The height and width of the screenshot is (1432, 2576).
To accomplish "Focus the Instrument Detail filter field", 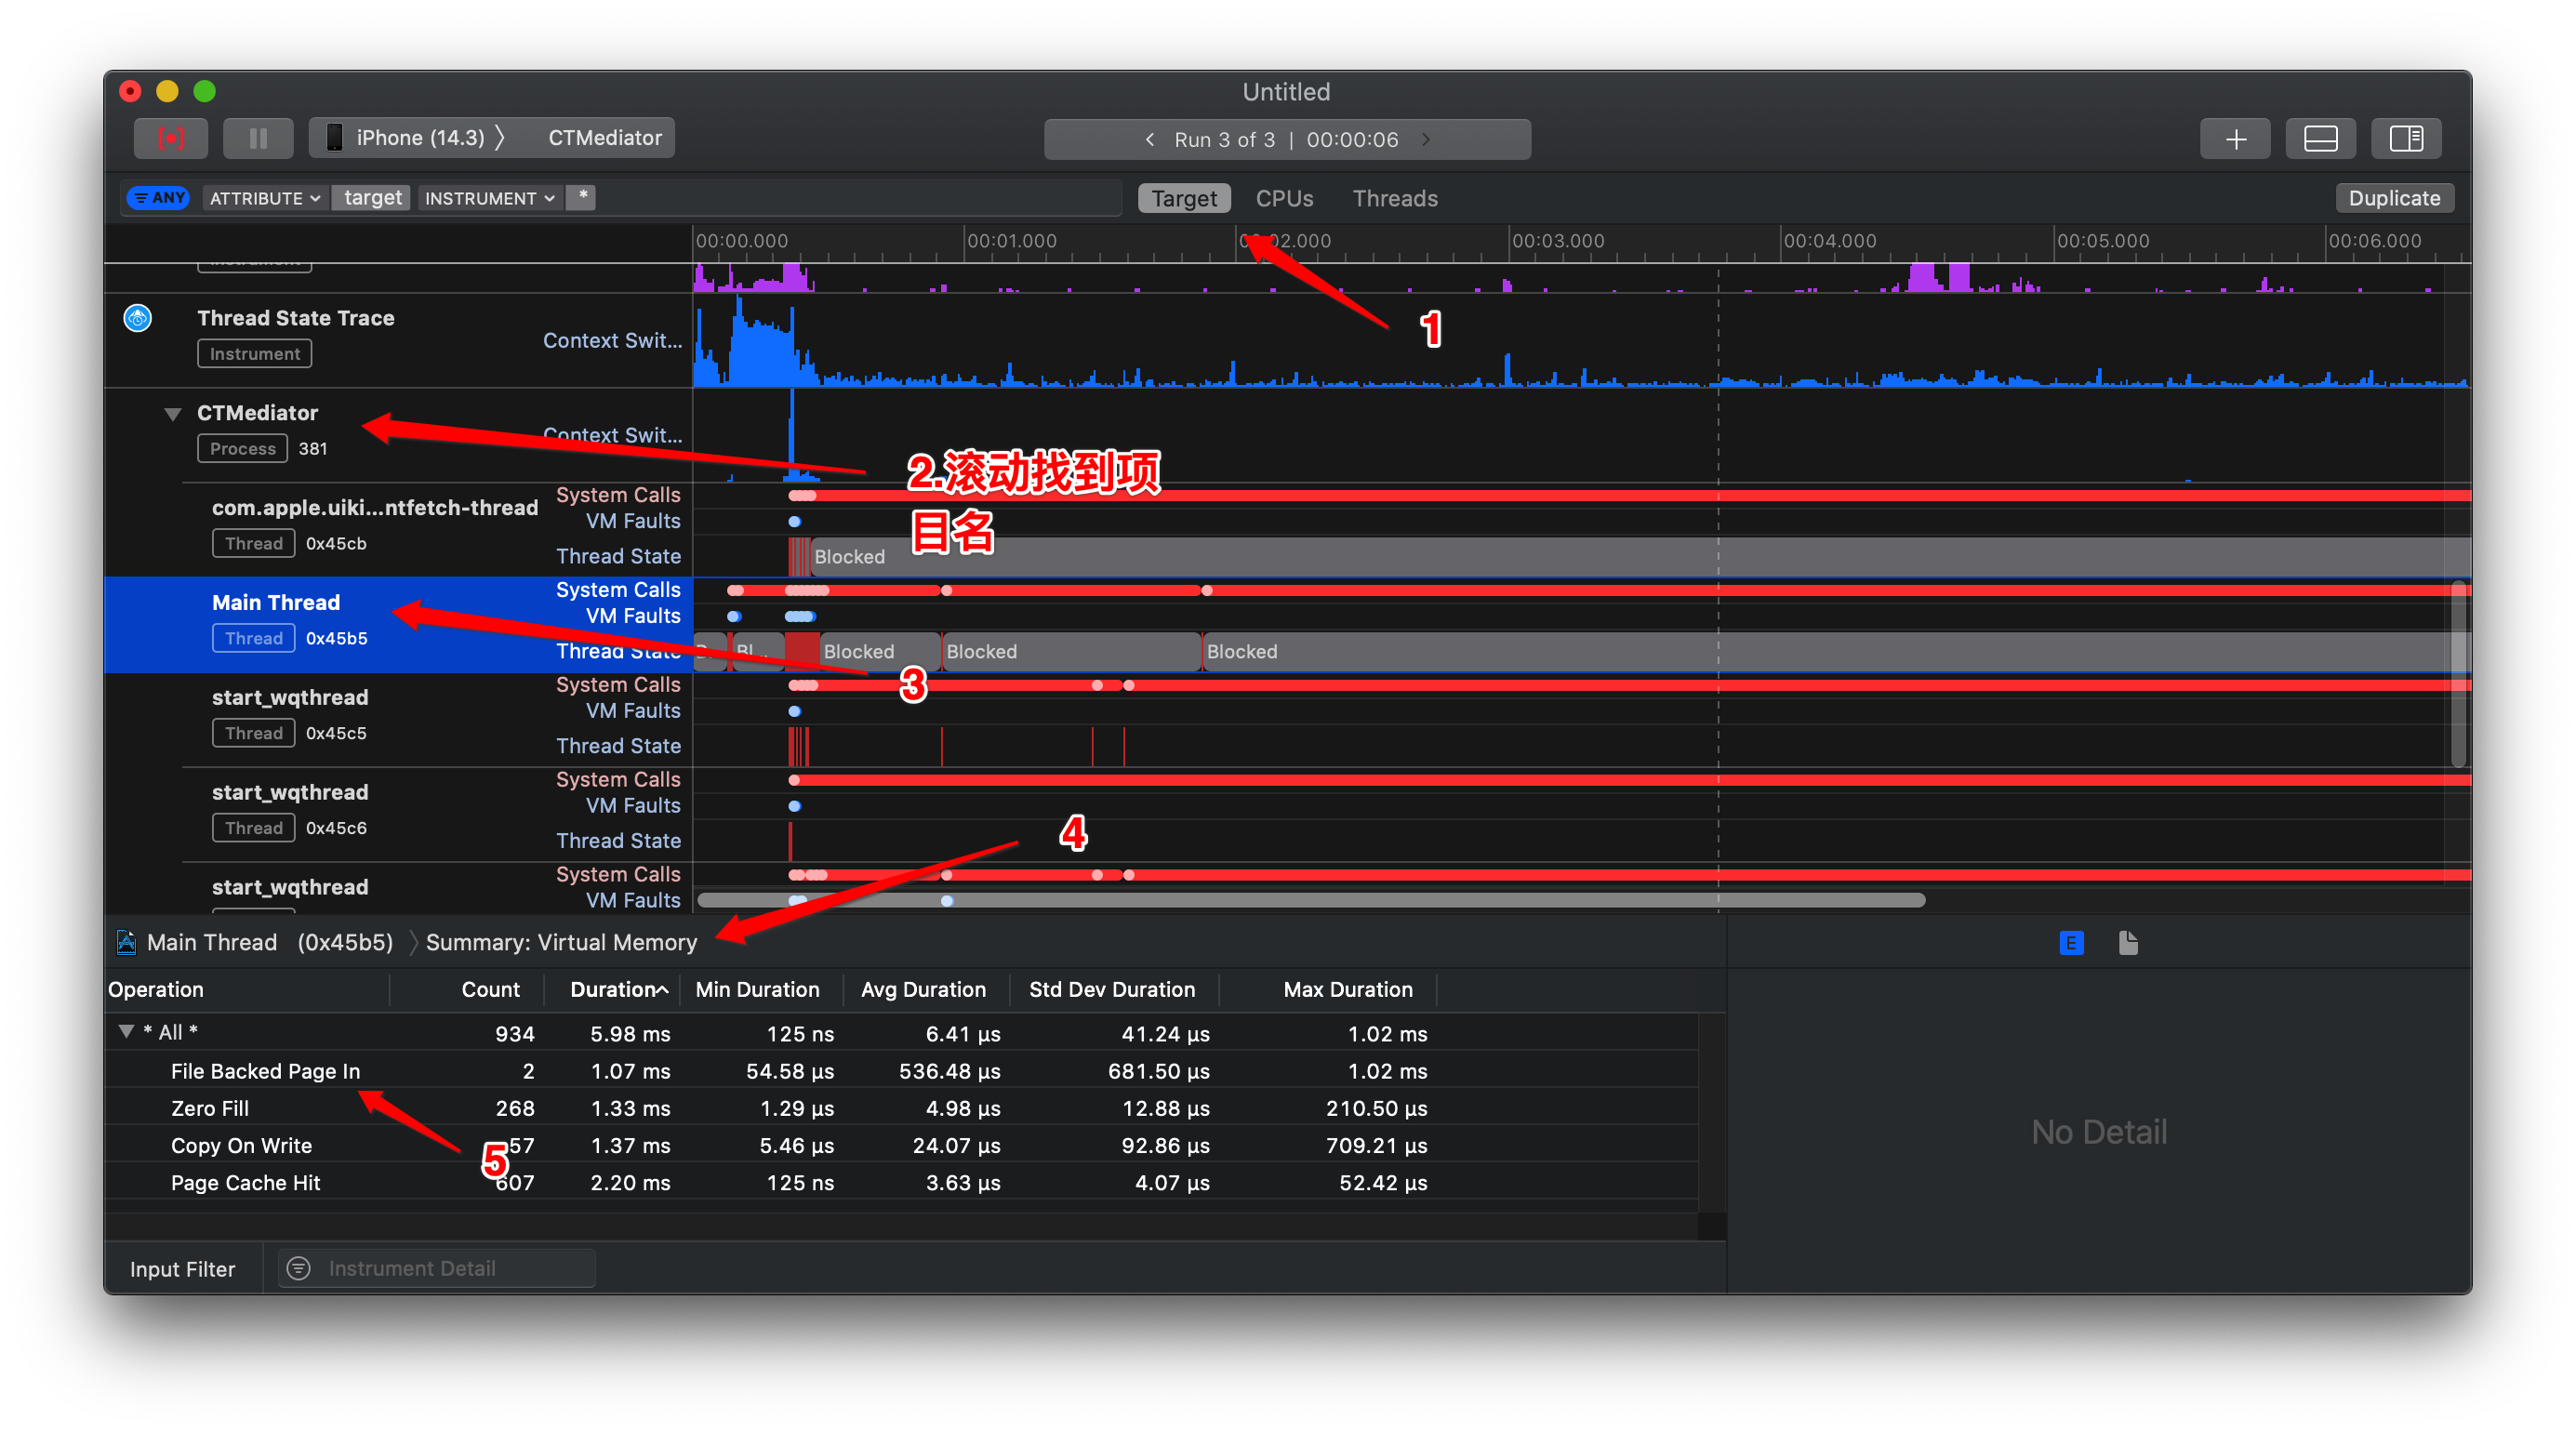I will coord(436,1268).
